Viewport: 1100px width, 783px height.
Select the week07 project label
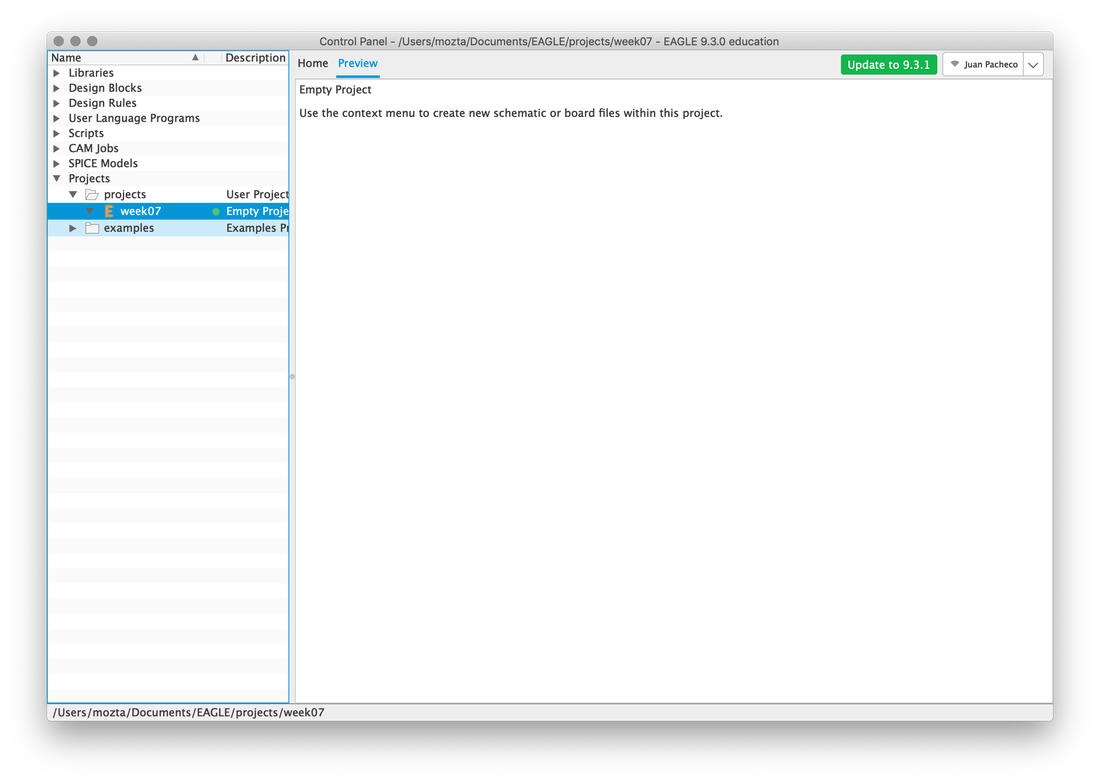[x=140, y=211]
